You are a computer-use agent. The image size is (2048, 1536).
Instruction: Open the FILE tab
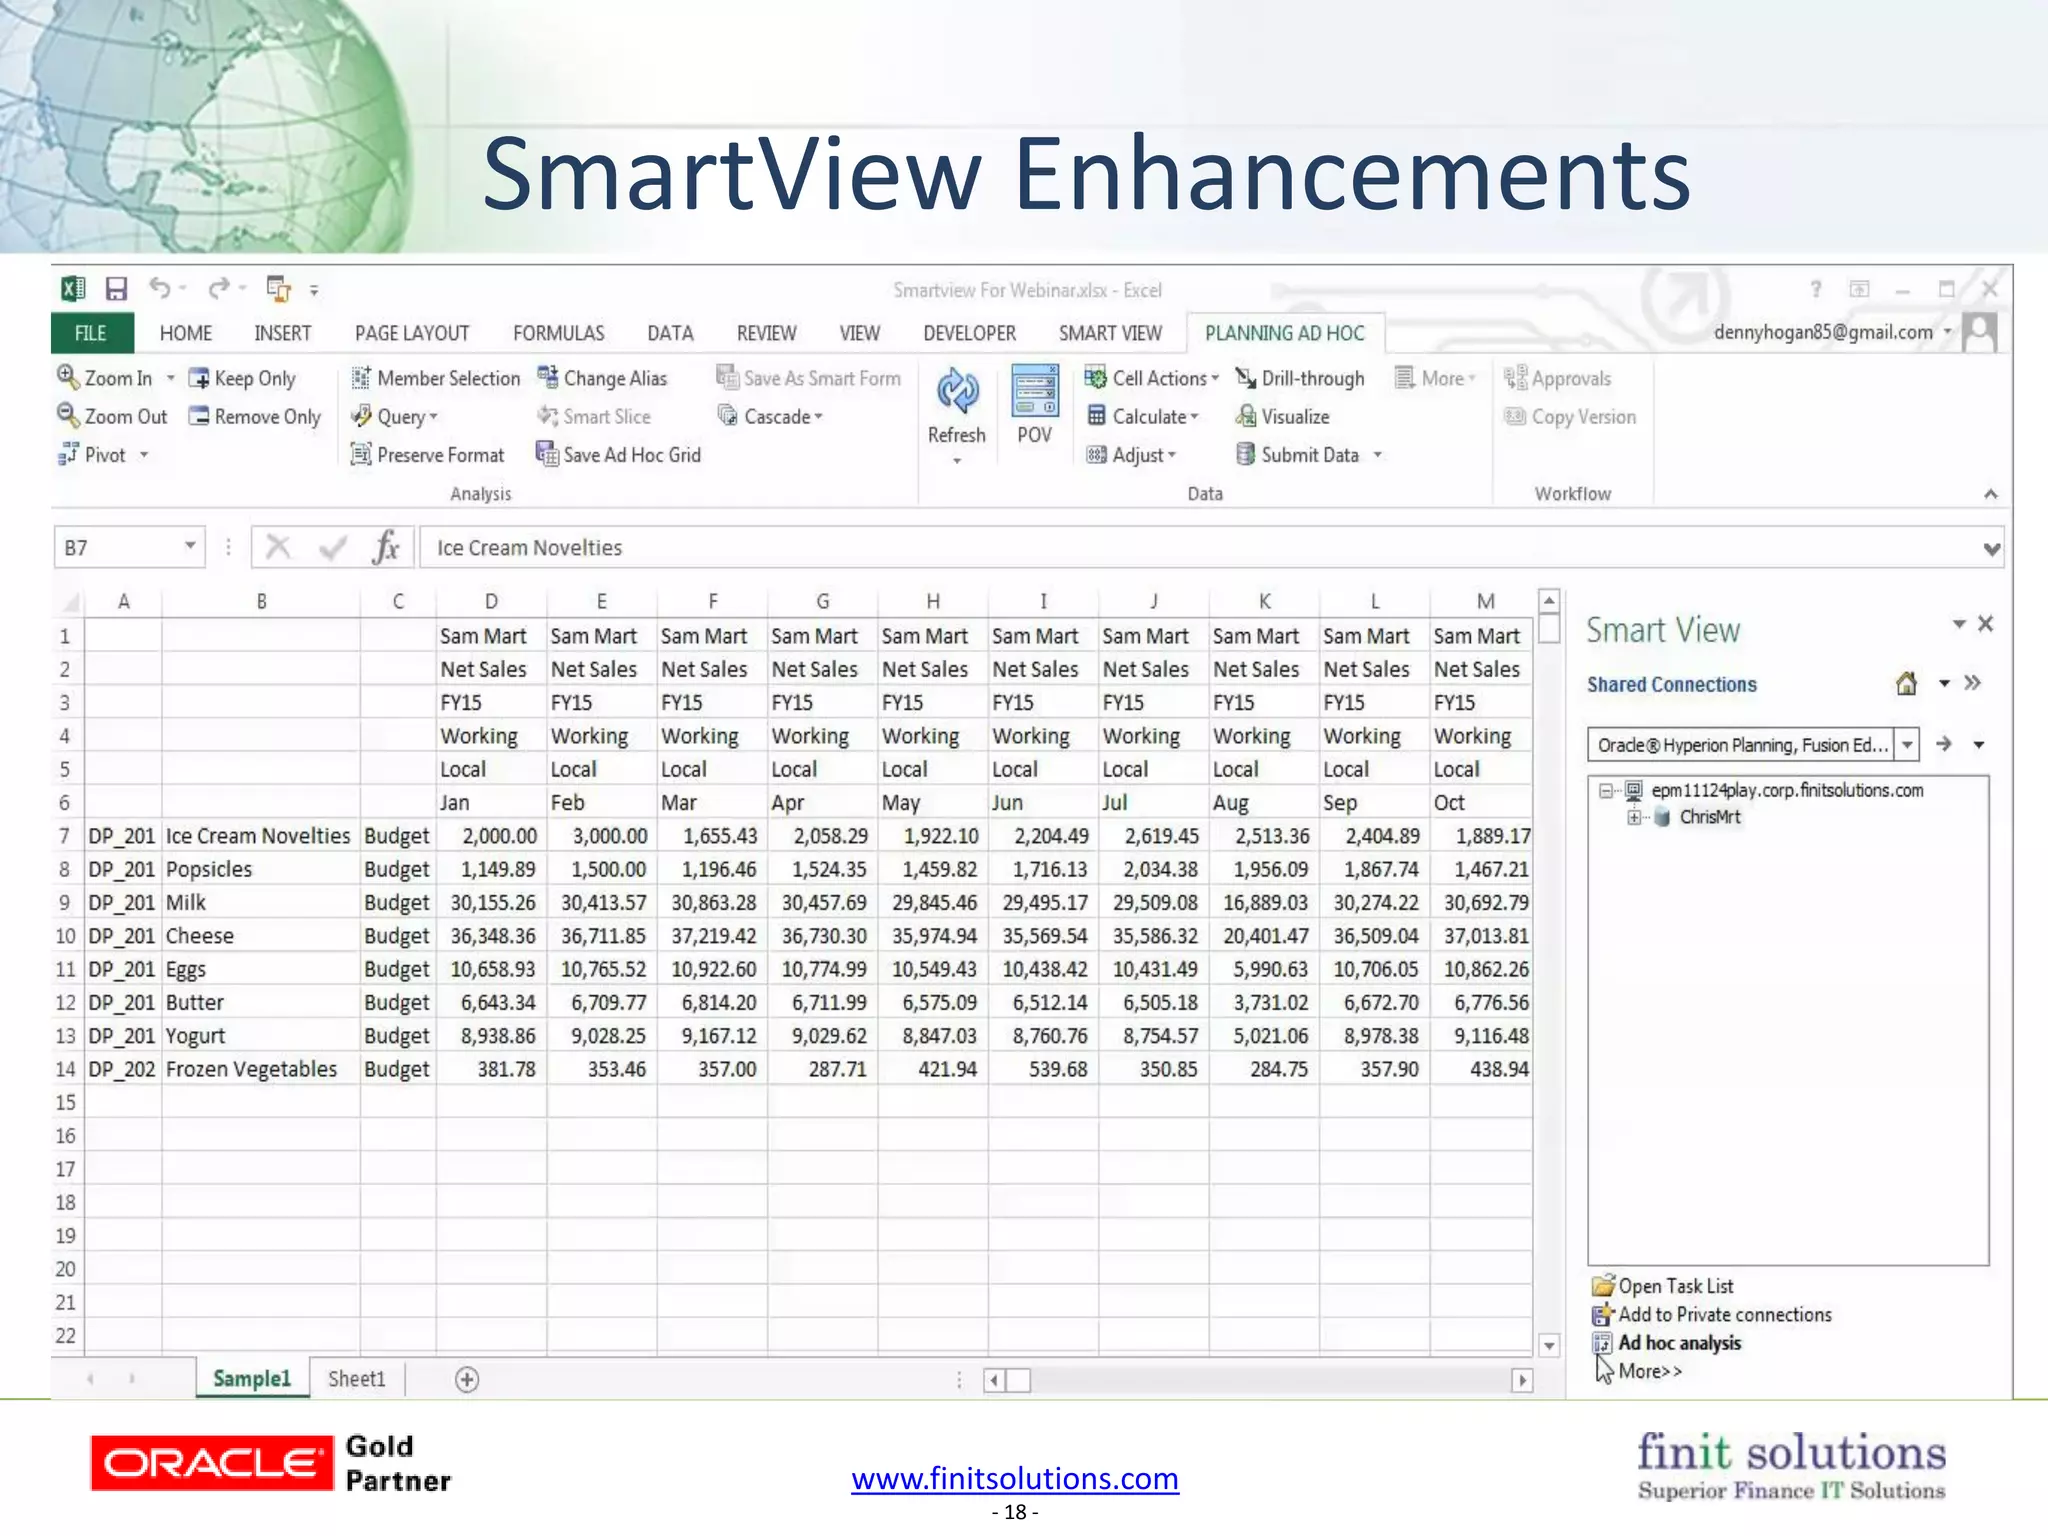(x=91, y=333)
